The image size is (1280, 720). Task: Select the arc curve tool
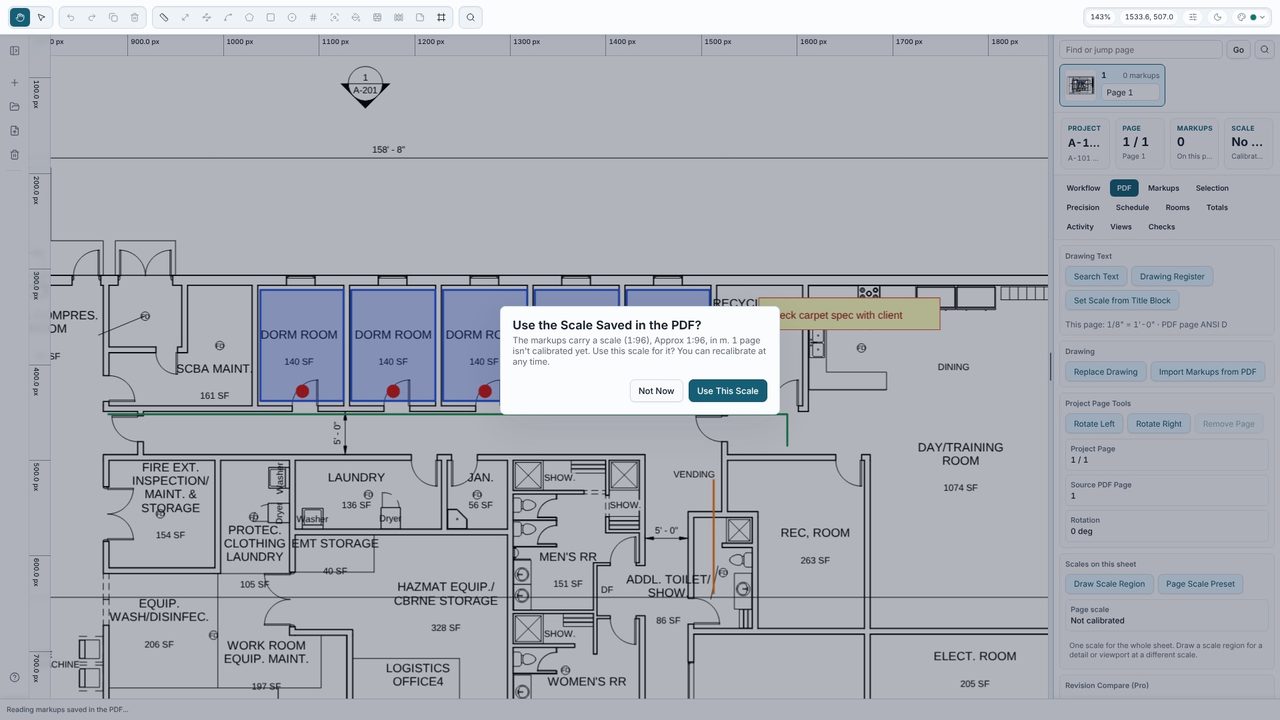228,17
